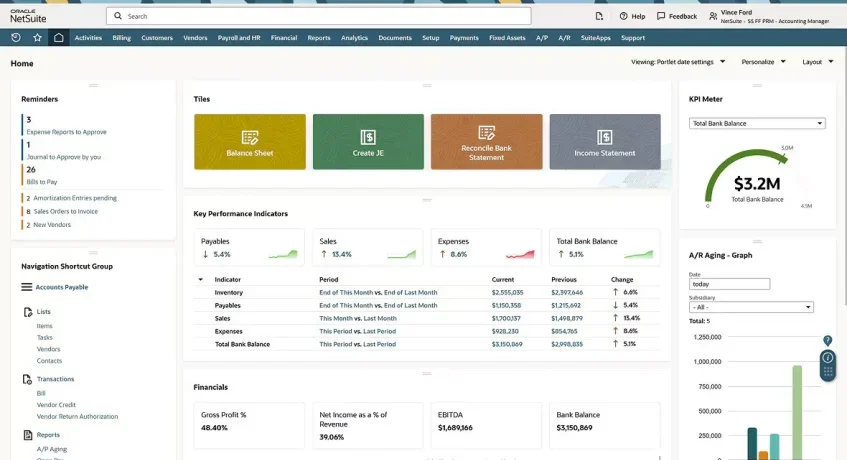The image size is (847, 460).
Task: Go to the Home icon
Action: click(58, 37)
